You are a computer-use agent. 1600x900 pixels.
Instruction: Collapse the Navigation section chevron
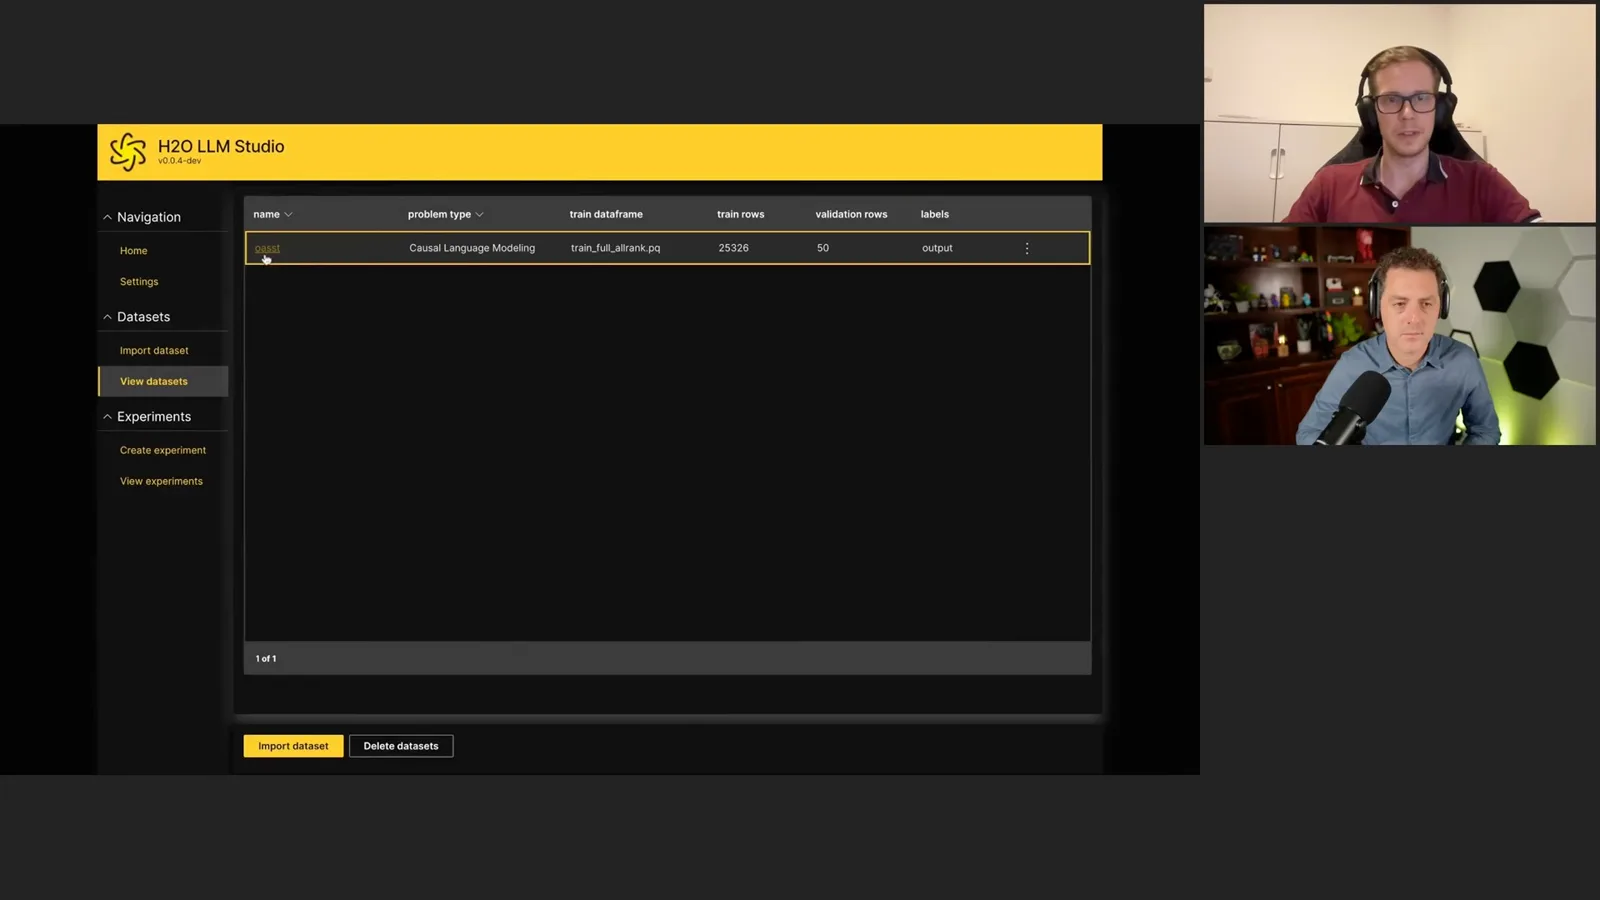tap(107, 217)
